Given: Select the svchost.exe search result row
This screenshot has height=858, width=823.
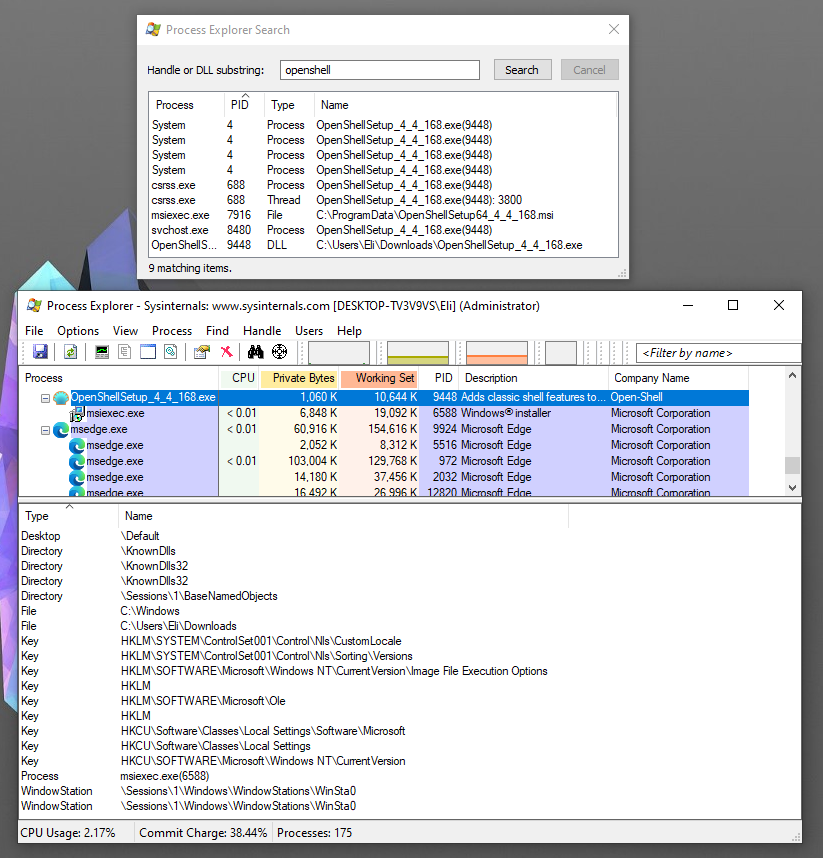Looking at the screenshot, I should coord(383,230).
